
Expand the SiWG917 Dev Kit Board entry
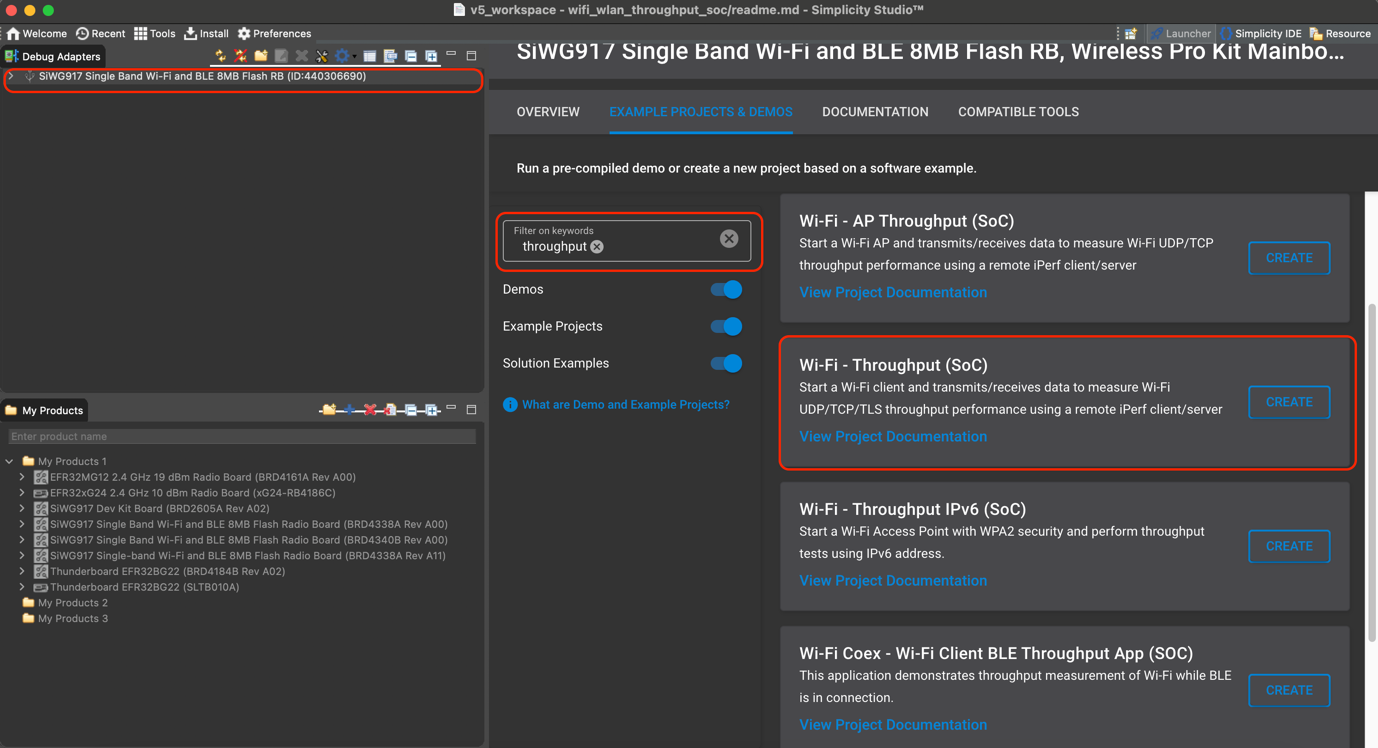click(x=22, y=508)
